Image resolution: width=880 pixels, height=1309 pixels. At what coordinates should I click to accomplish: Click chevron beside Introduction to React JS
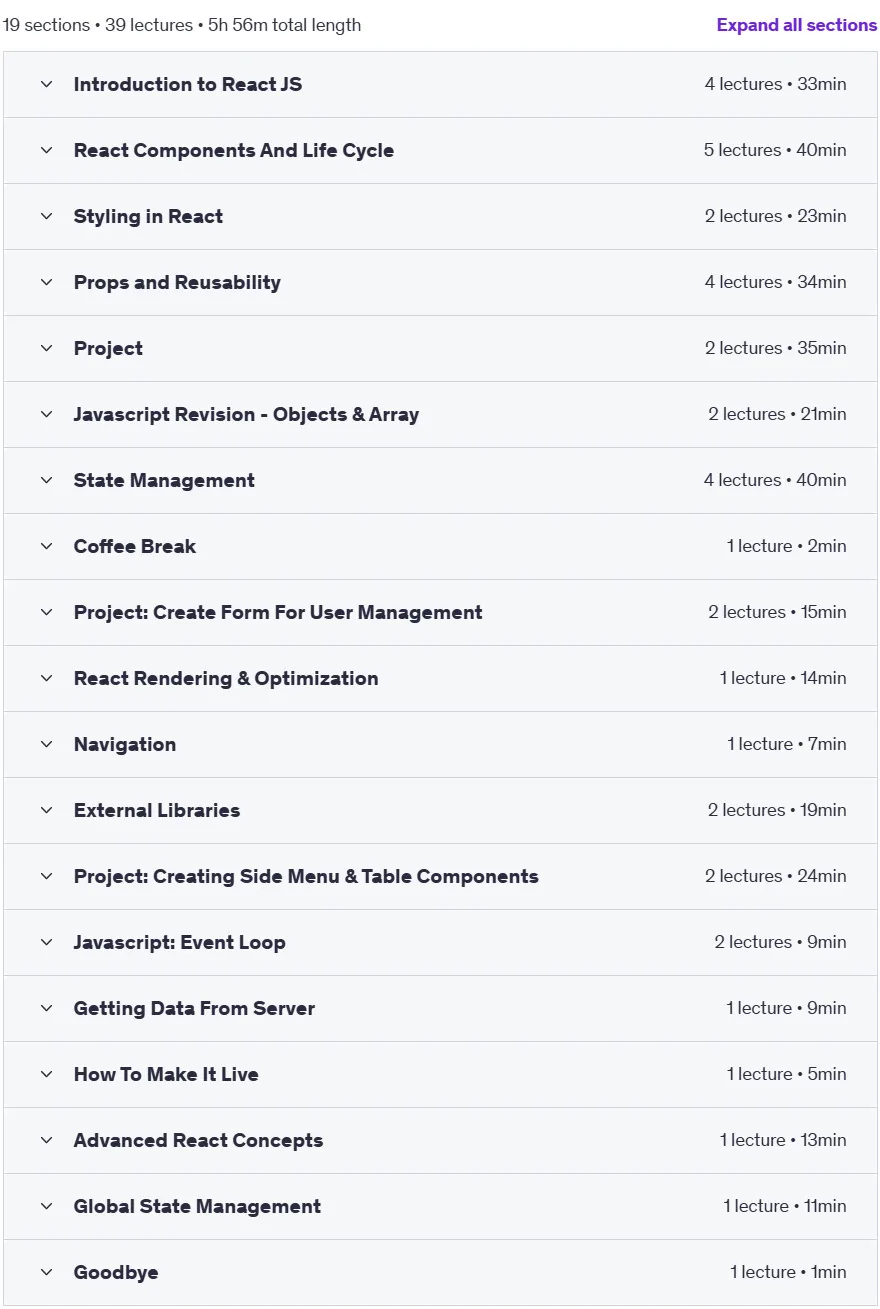pos(46,84)
